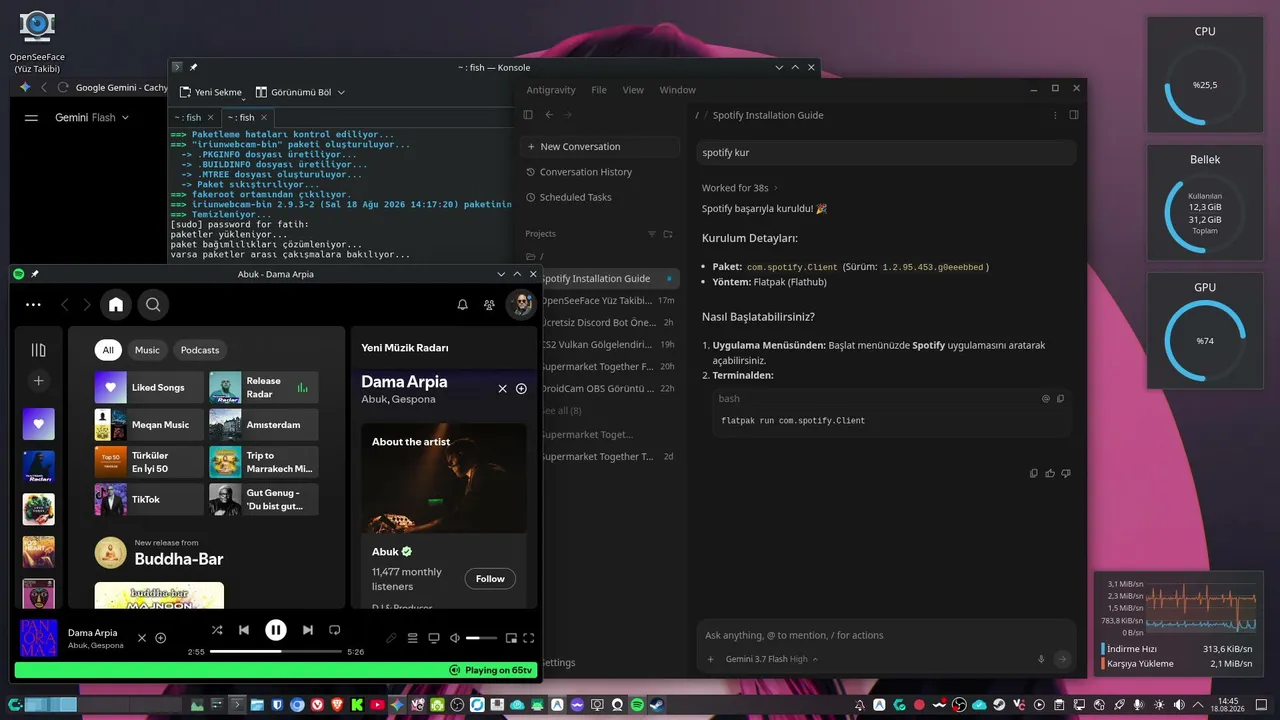Viewport: 1280px width, 720px height.
Task: Open Spotify search
Action: [x=153, y=305]
